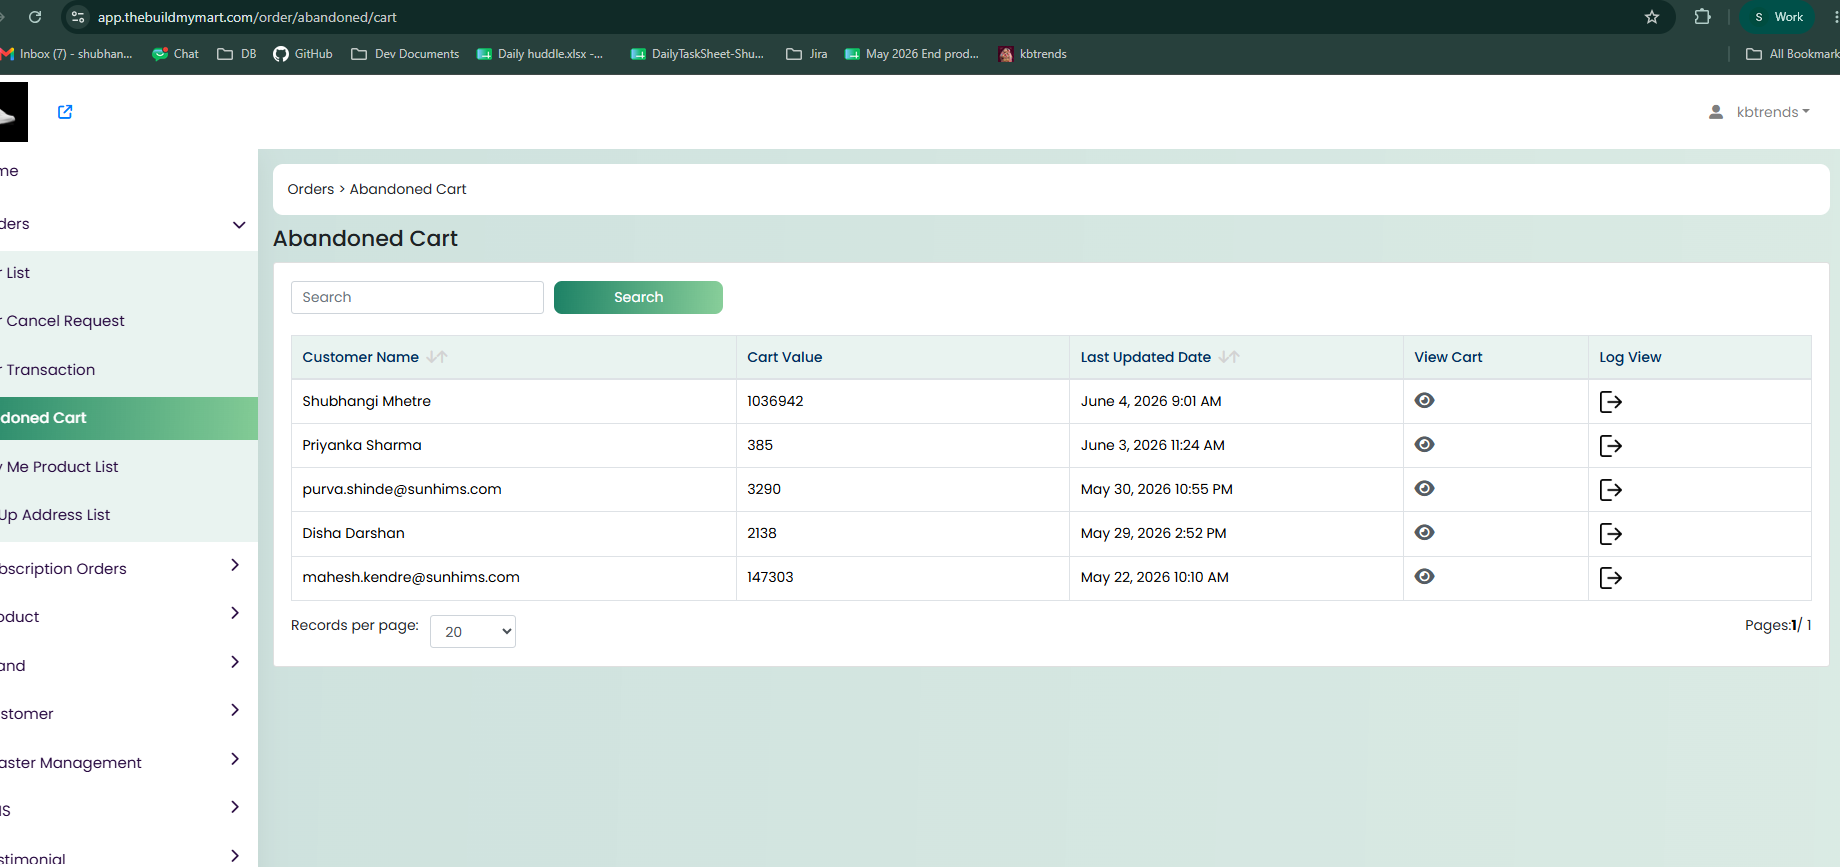Screen dimensions: 1840x867
Task: Open DB bookmarks folder
Action: click(237, 54)
